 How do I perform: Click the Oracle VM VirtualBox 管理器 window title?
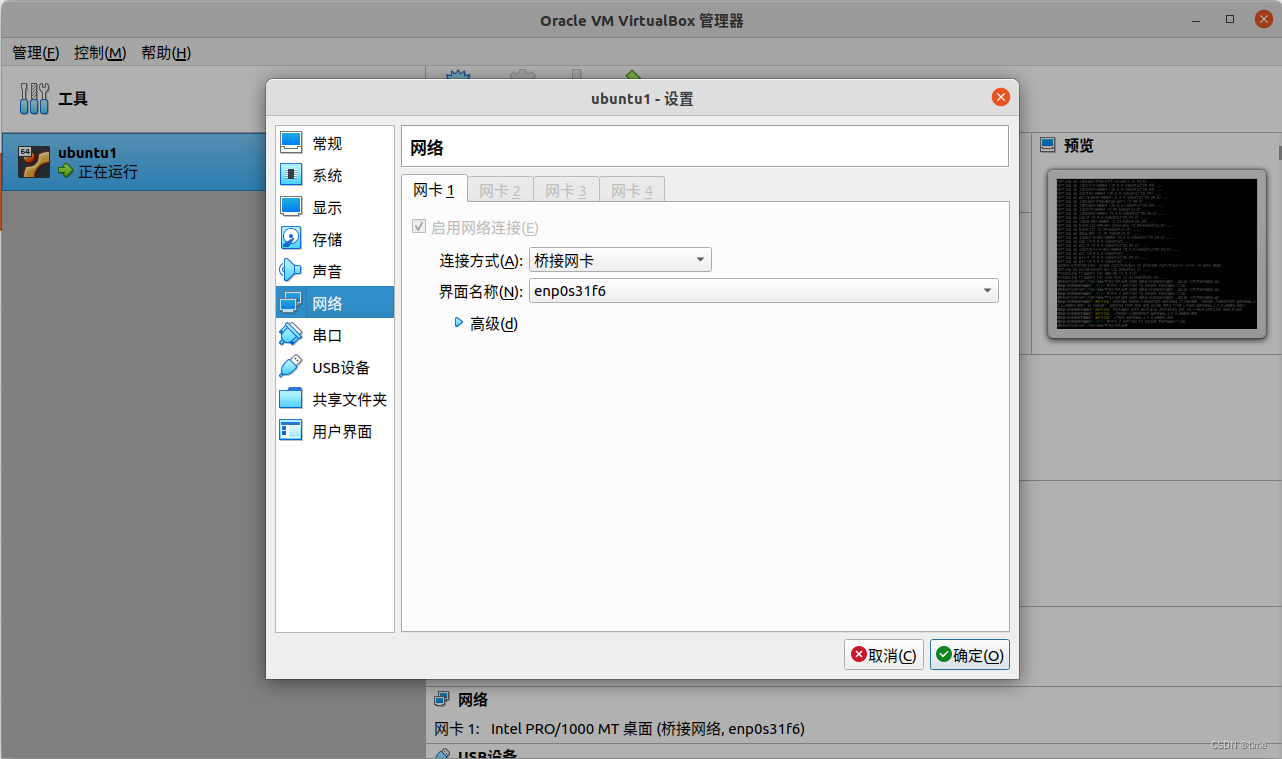(641, 20)
